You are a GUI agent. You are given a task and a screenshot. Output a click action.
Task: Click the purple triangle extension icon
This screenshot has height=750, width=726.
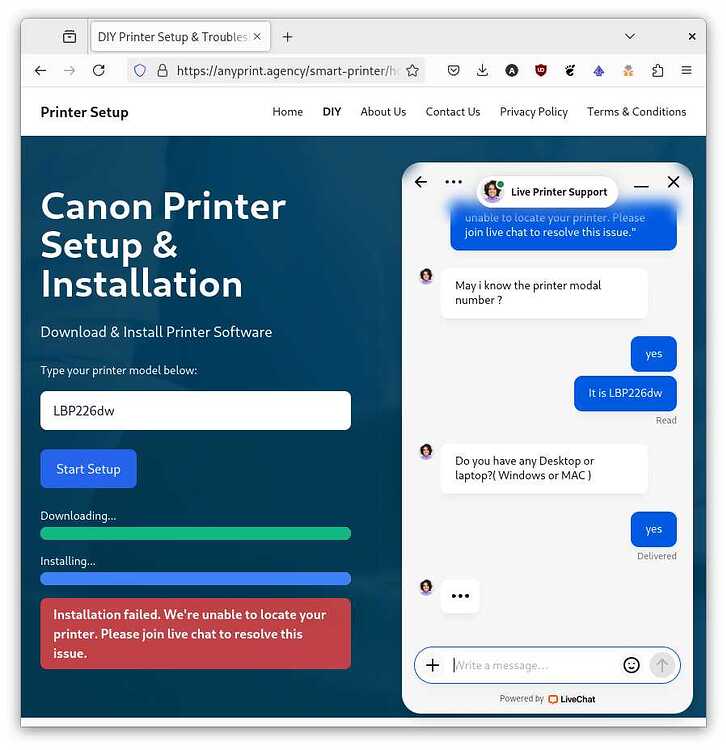click(599, 71)
